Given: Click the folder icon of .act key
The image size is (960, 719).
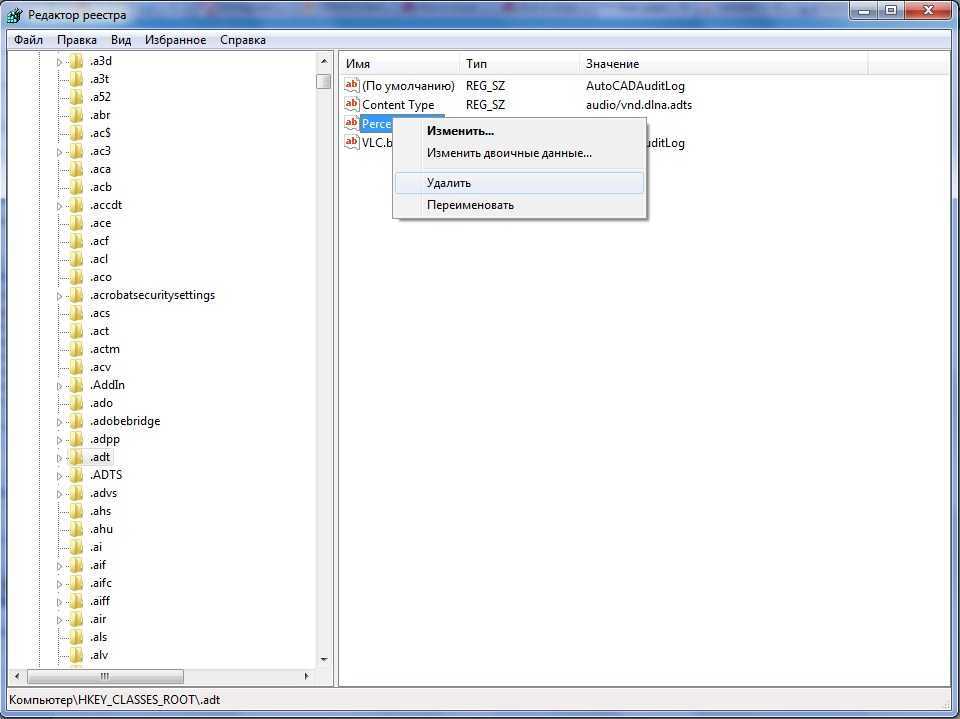Looking at the screenshot, I should 77,331.
